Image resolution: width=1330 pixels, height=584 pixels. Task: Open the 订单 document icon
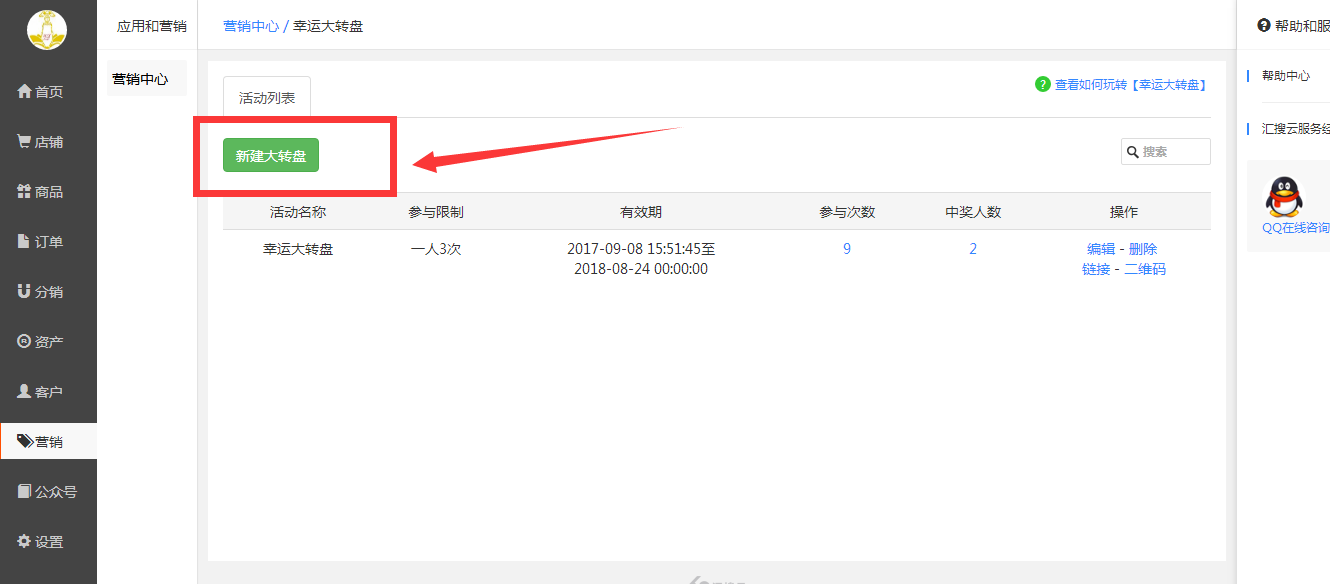25,242
